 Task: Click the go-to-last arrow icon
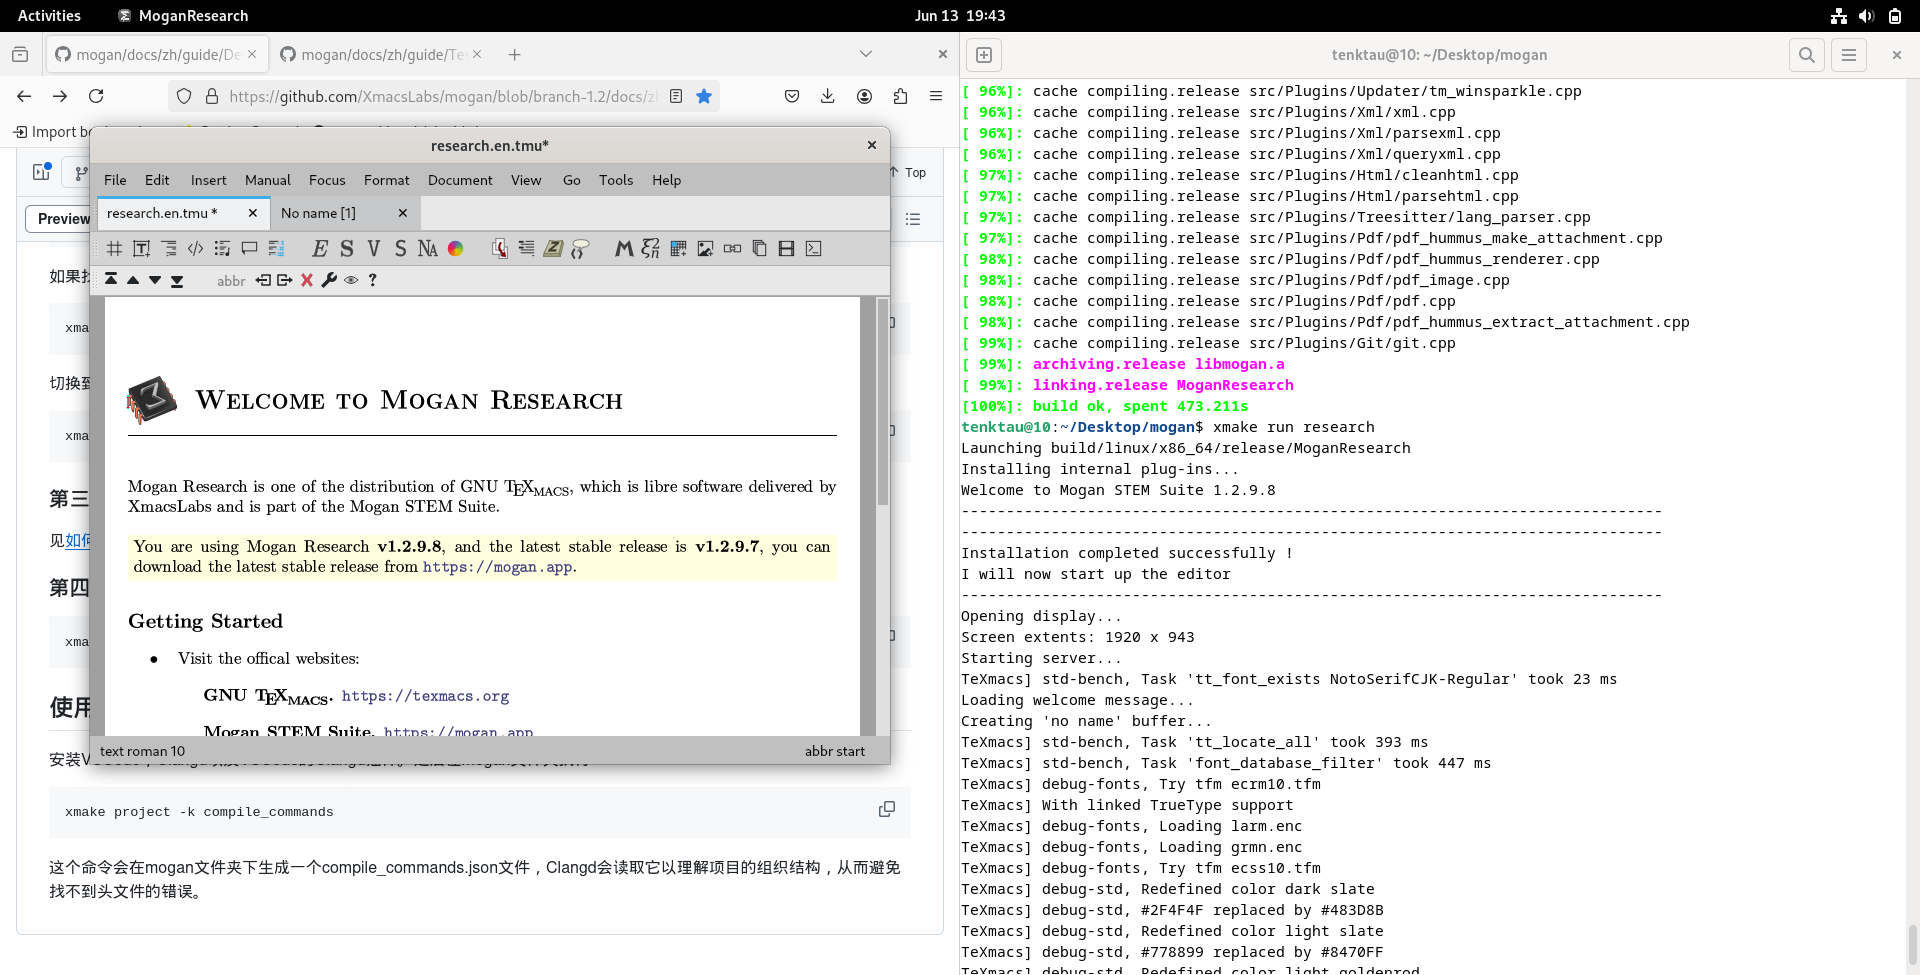(177, 280)
